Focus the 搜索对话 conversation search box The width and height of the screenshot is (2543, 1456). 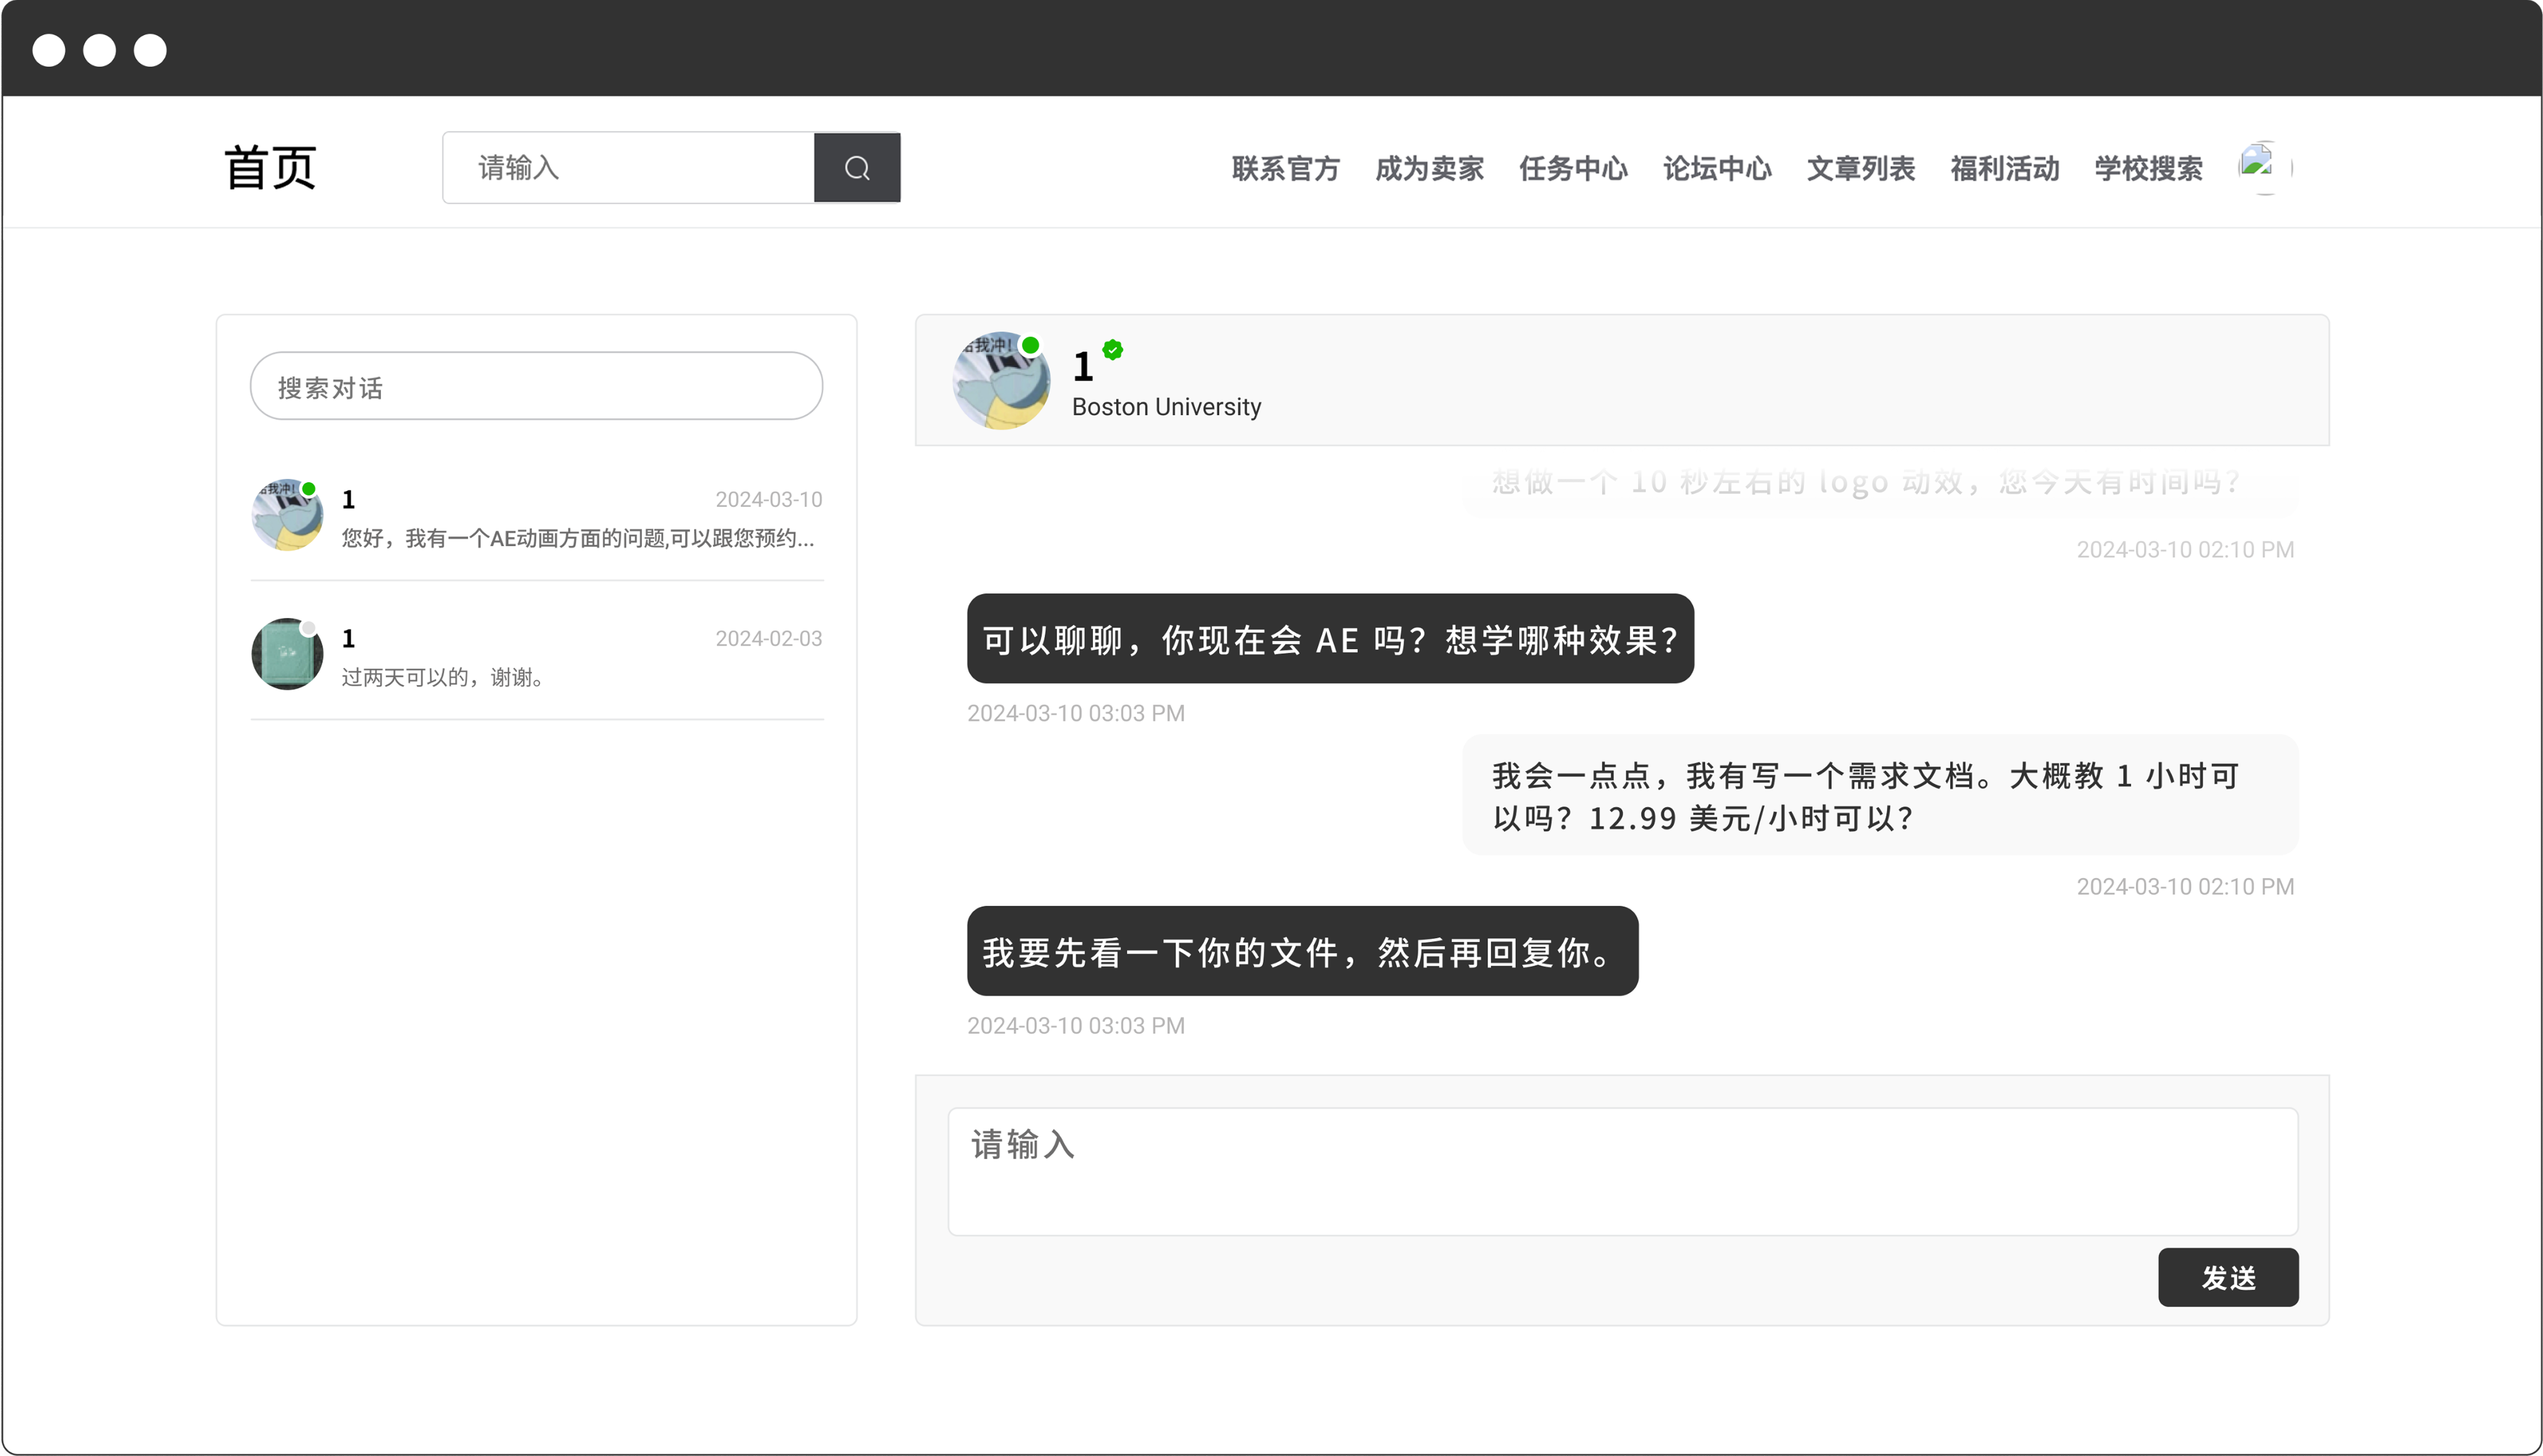[x=536, y=386]
